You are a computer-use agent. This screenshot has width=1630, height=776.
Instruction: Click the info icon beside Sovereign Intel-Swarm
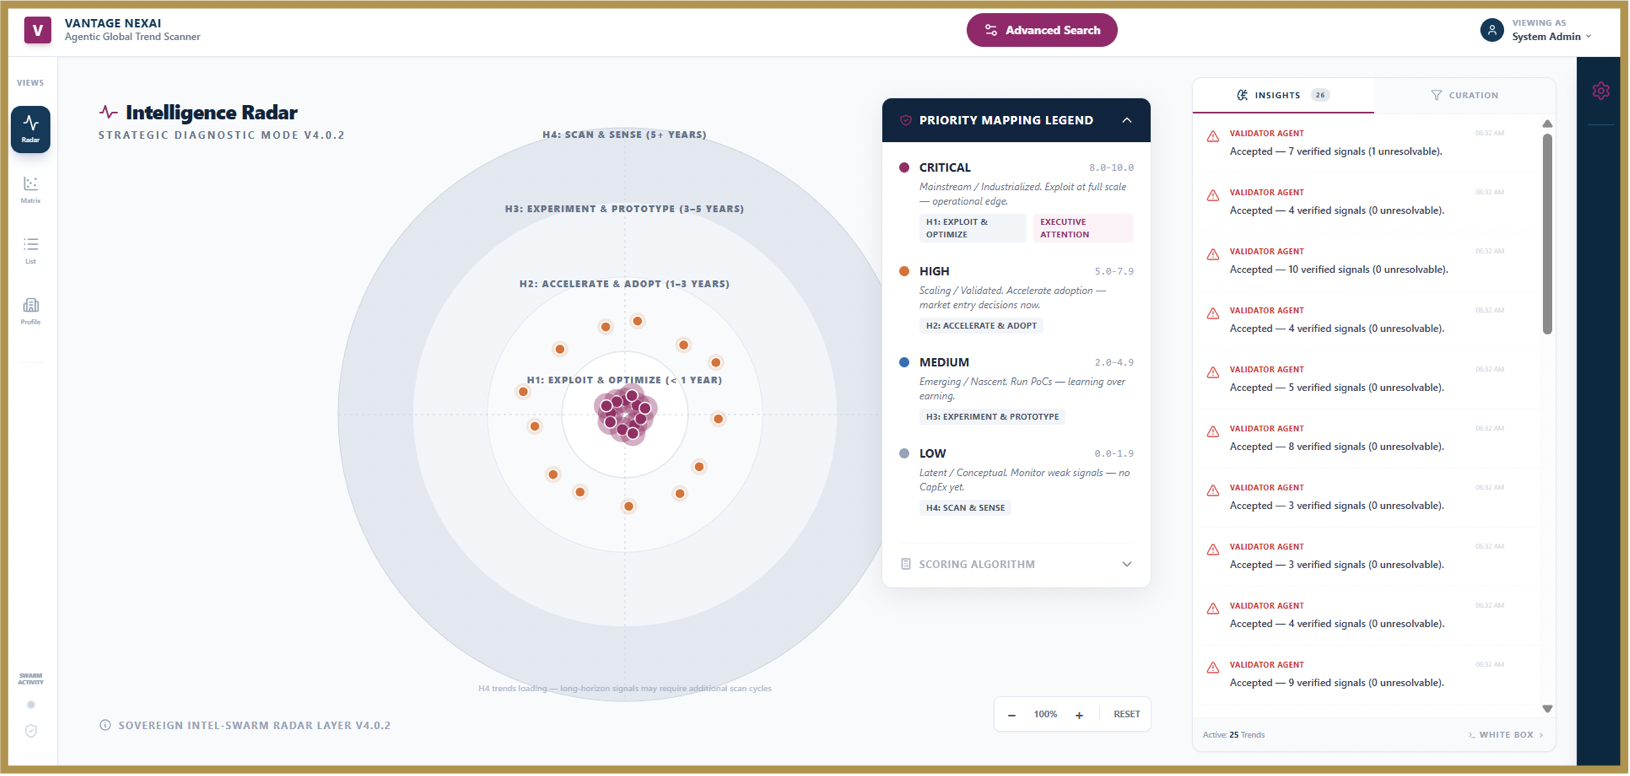(105, 725)
